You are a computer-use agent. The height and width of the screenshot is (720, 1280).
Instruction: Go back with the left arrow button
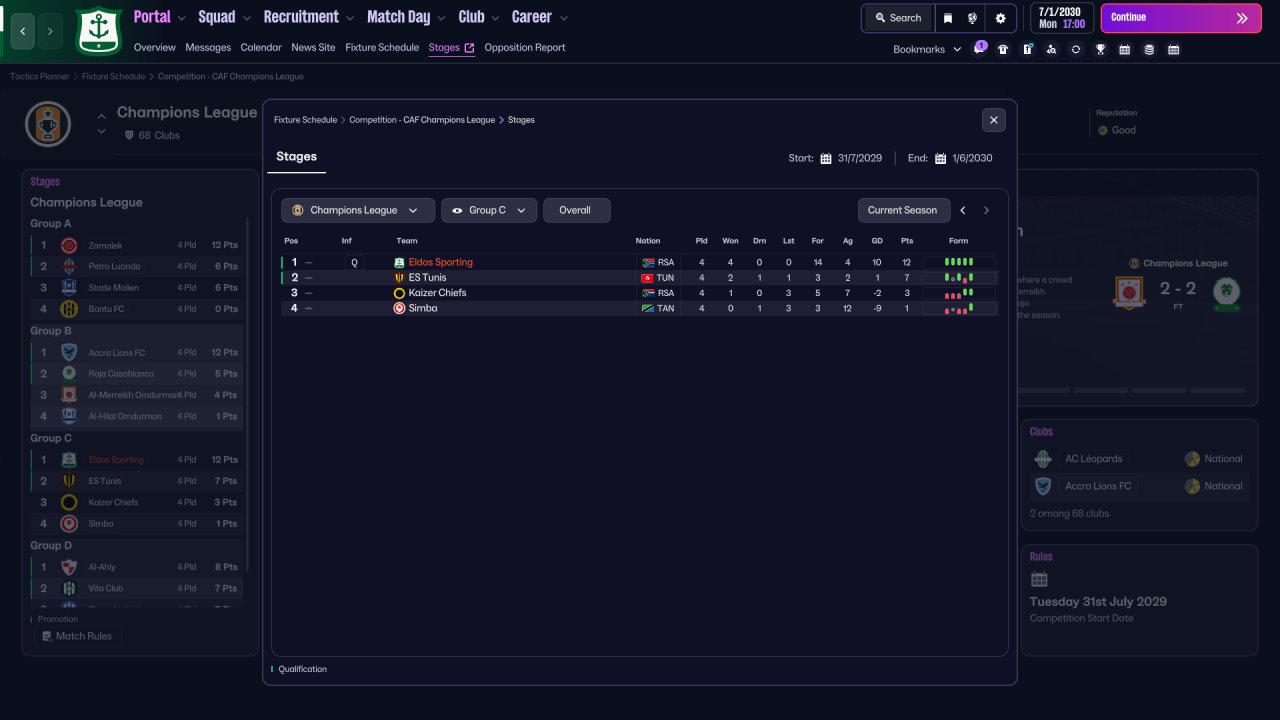click(23, 32)
